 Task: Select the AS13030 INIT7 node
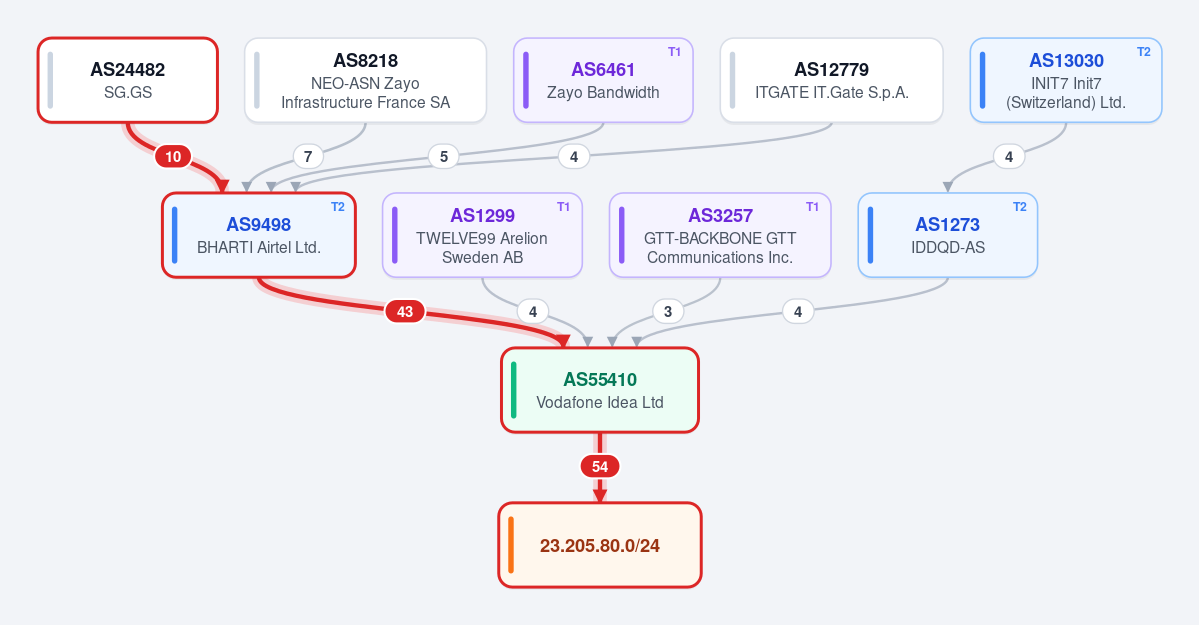tap(1066, 80)
